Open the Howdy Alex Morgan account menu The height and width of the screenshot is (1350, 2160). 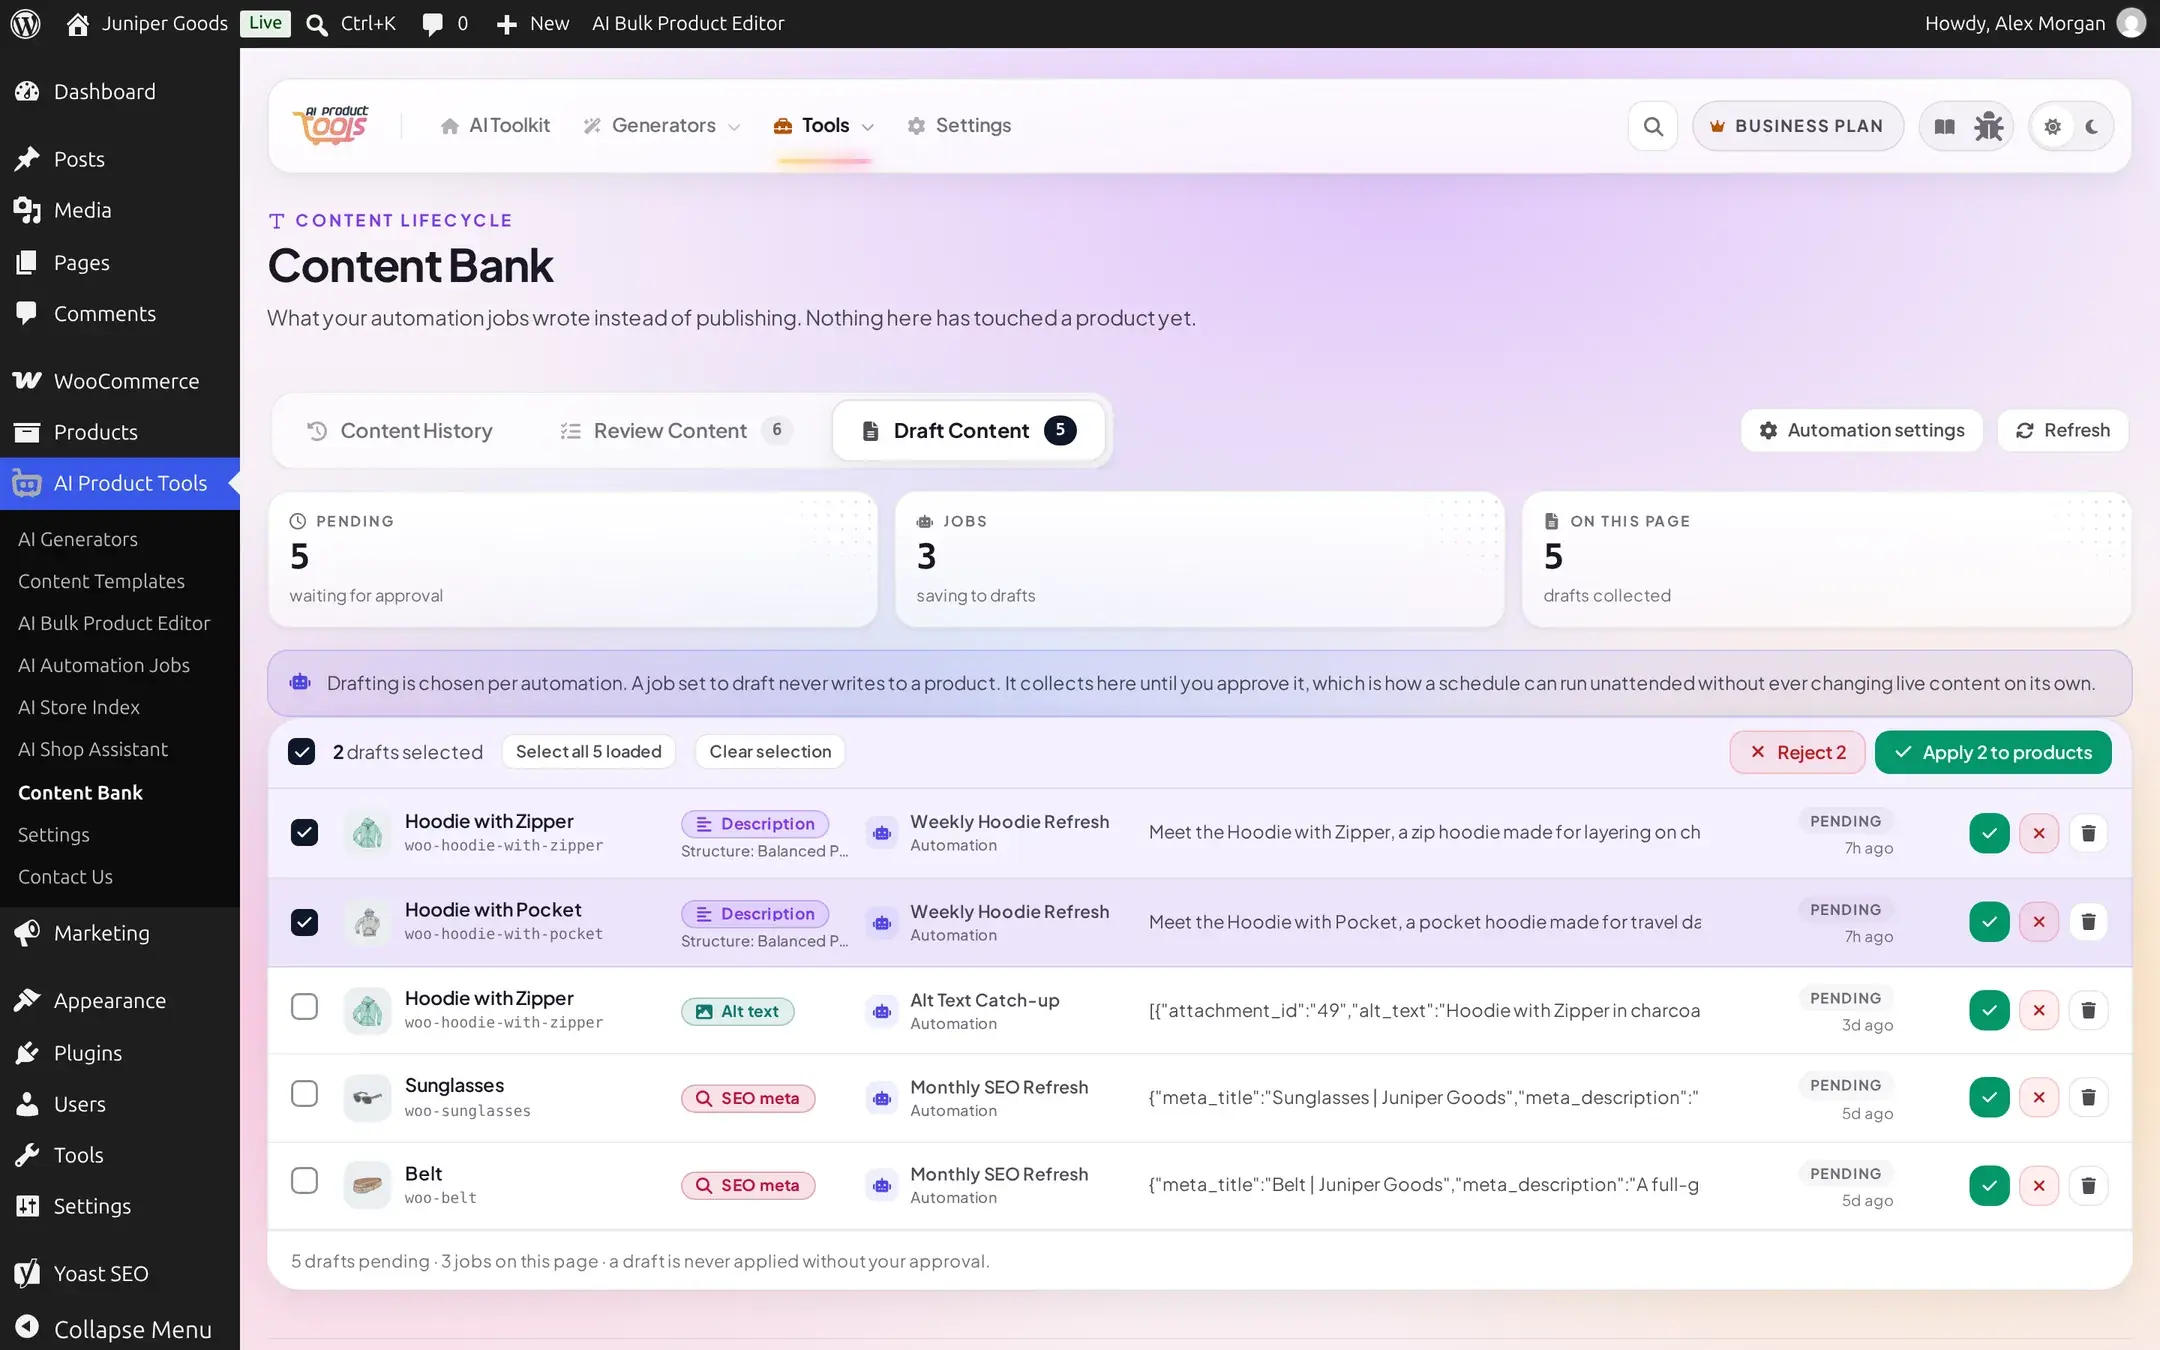tap(2034, 23)
